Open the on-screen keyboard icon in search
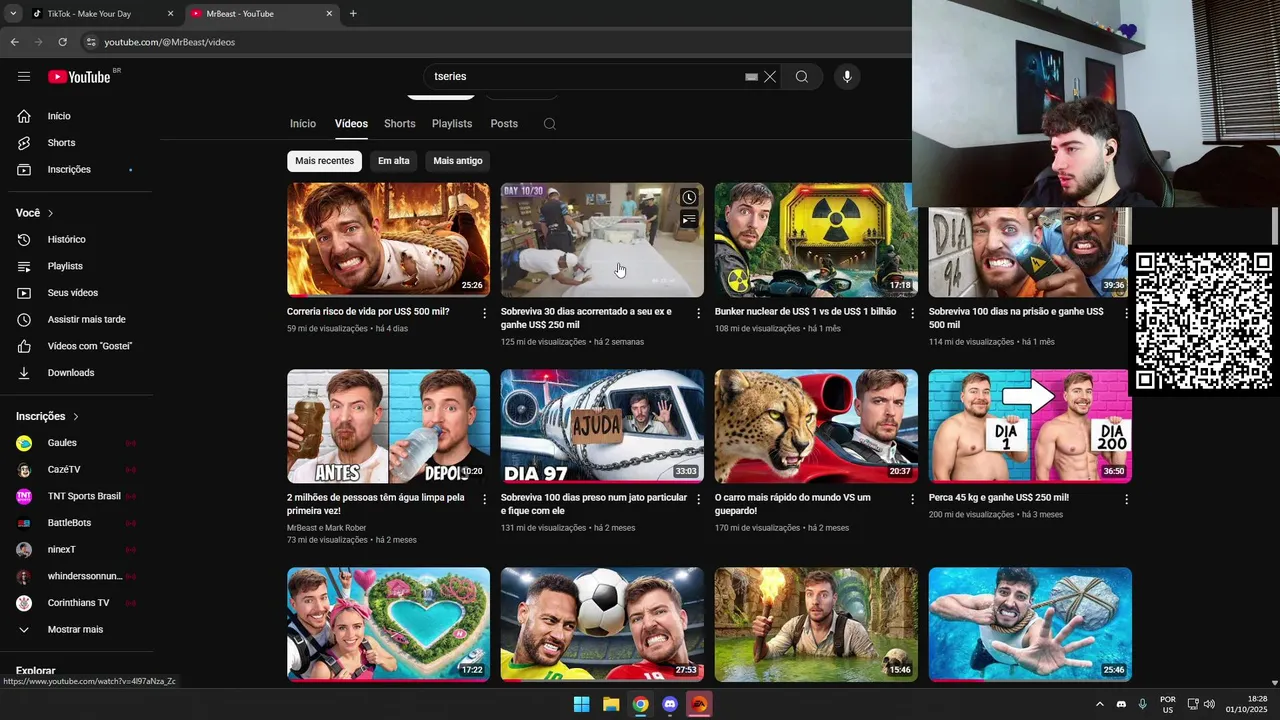This screenshot has width=1280, height=720. [x=751, y=77]
